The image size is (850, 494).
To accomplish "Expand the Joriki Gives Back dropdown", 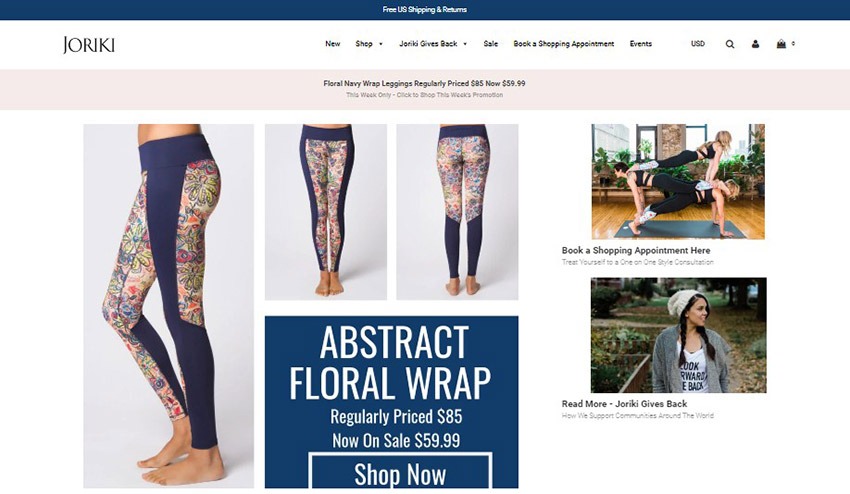I will (433, 44).
